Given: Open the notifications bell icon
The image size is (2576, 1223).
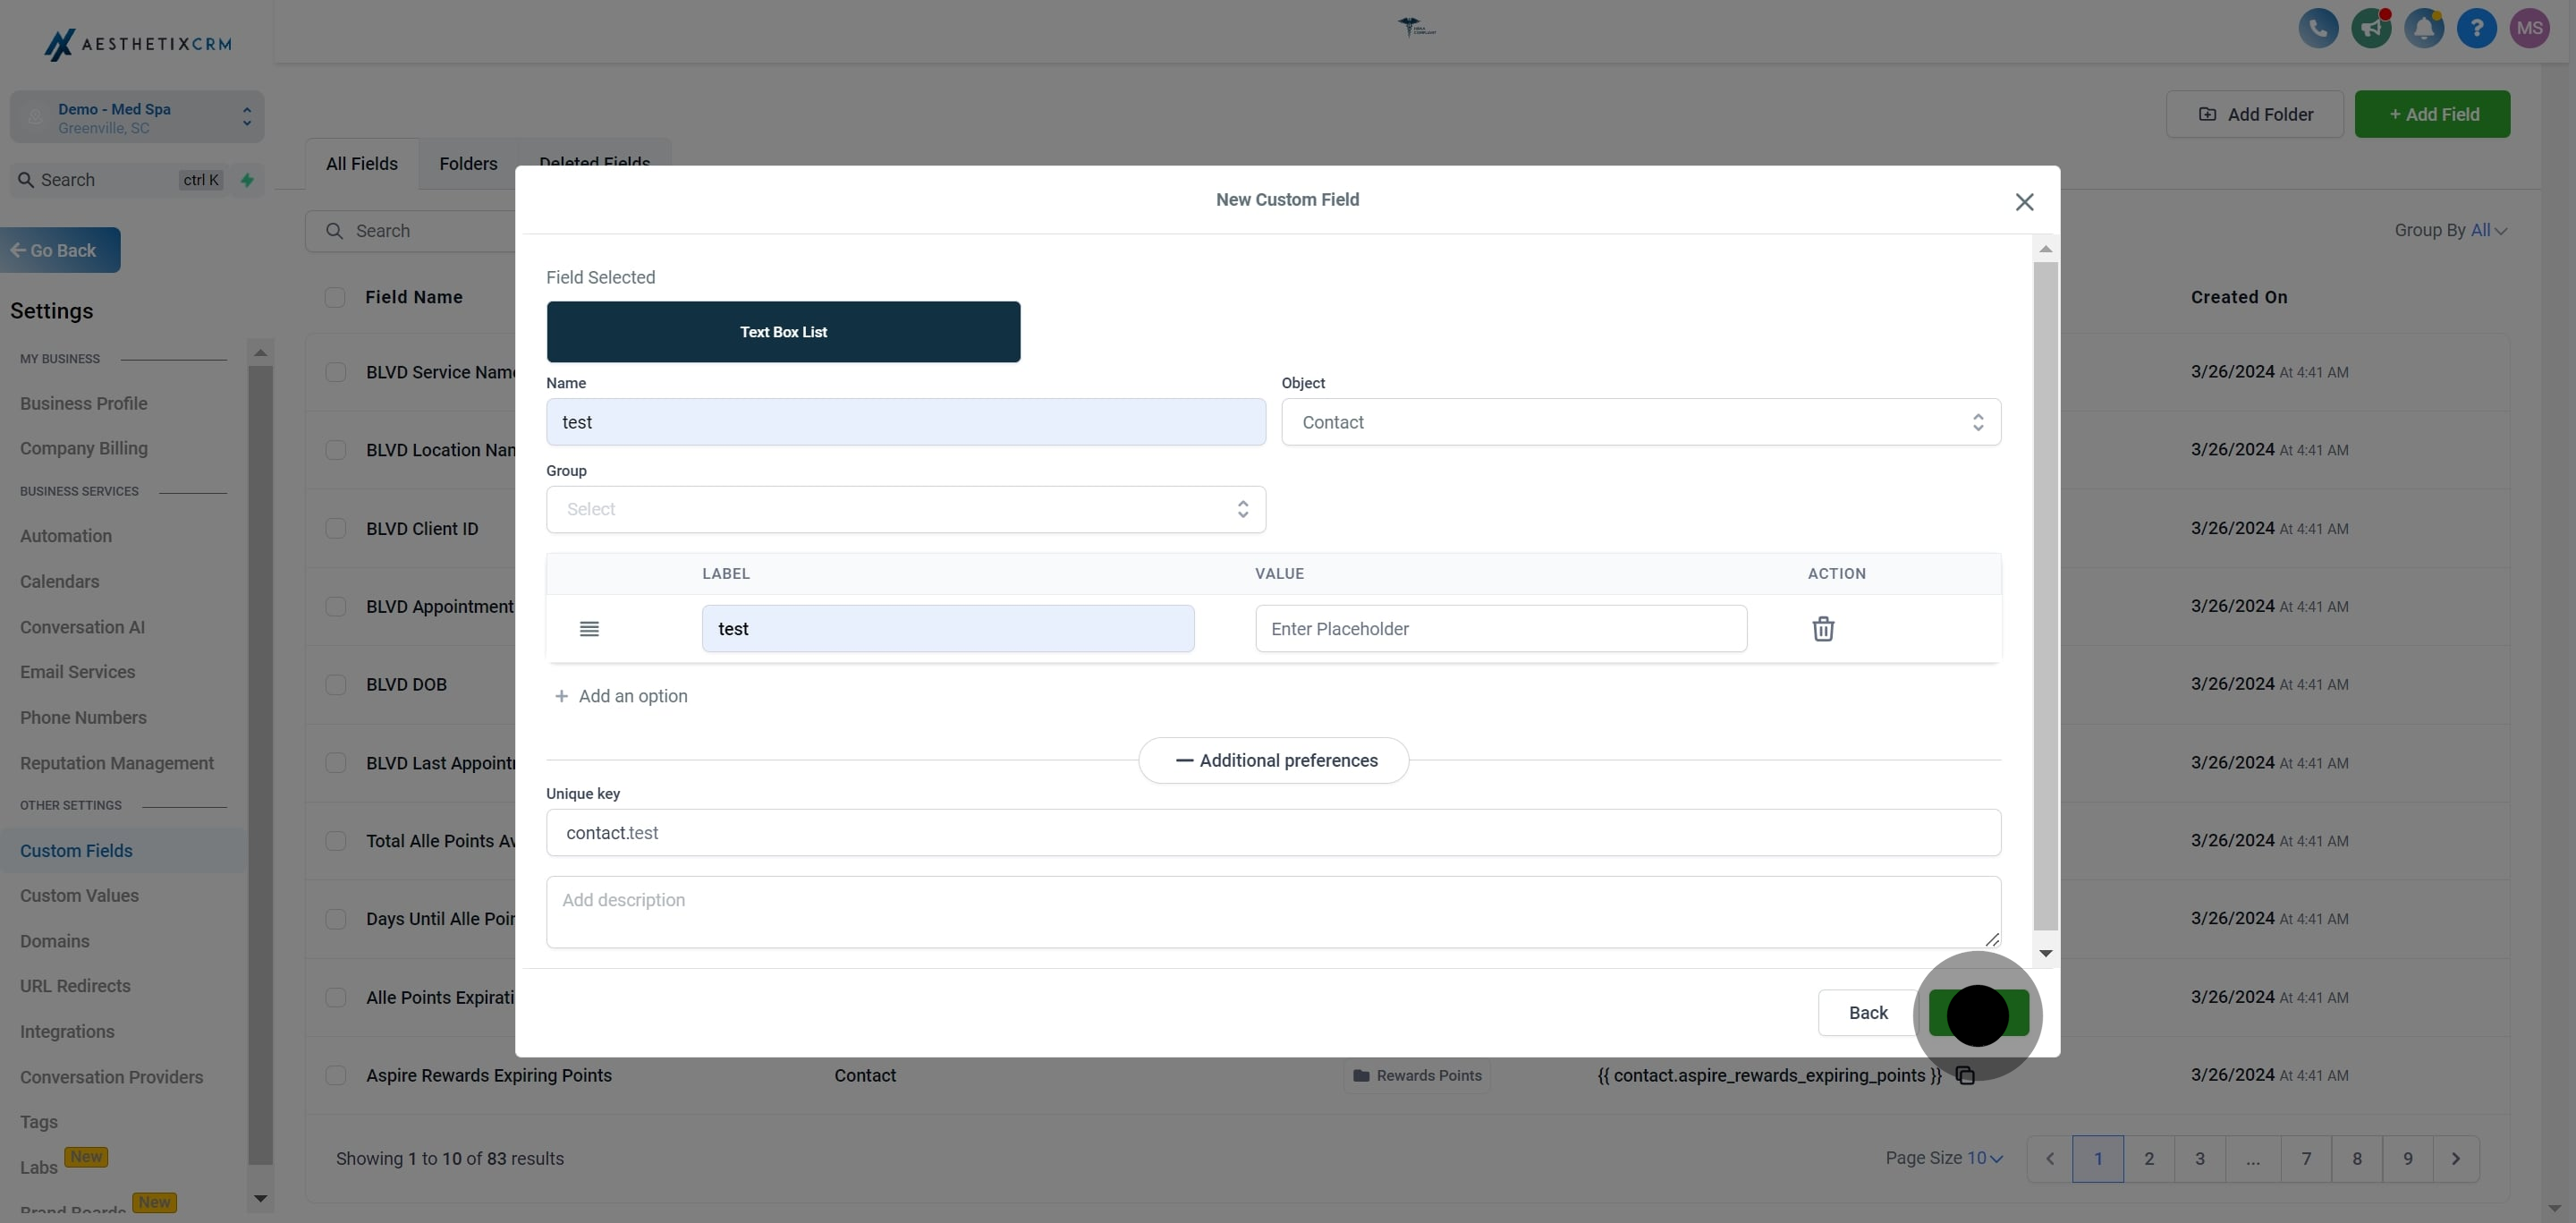Looking at the screenshot, I should [x=2423, y=28].
